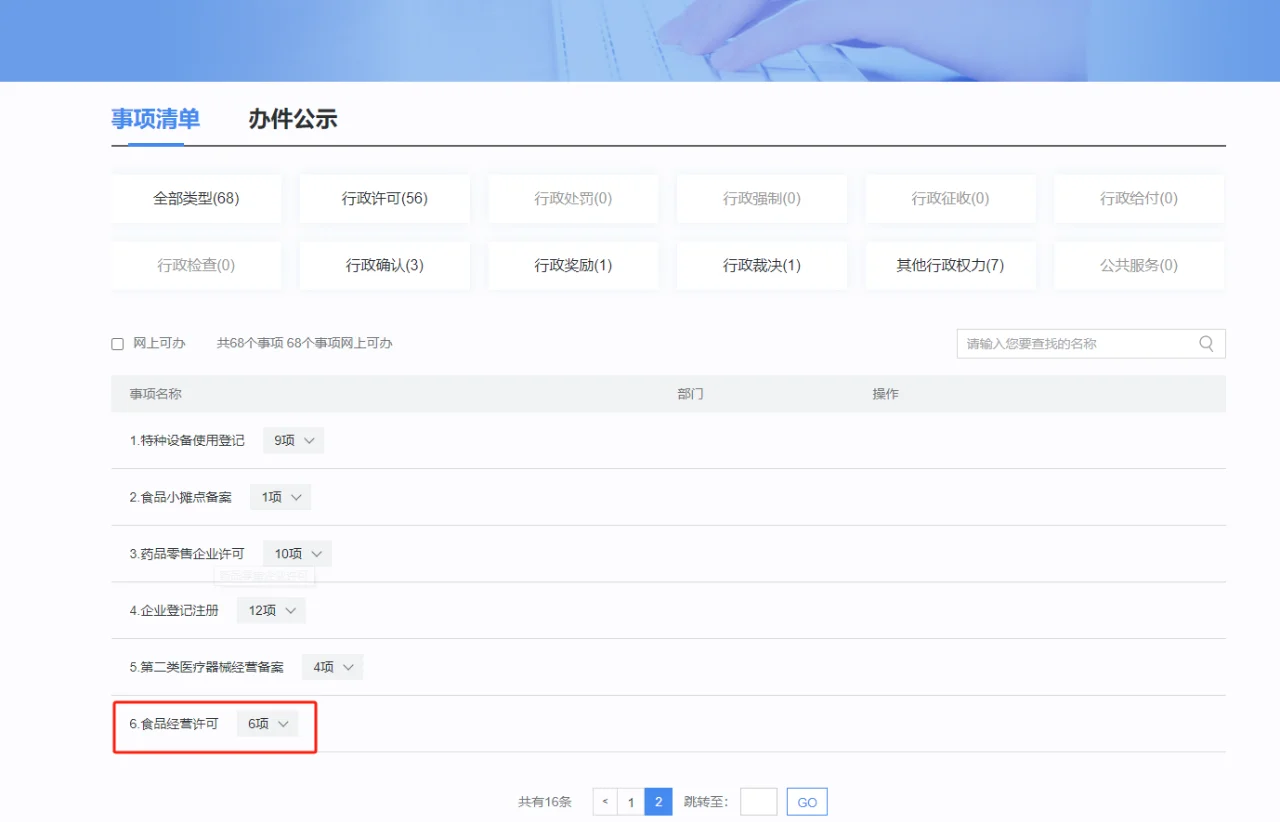Select 行政检查(0) category
1280x822 pixels.
coord(196,265)
